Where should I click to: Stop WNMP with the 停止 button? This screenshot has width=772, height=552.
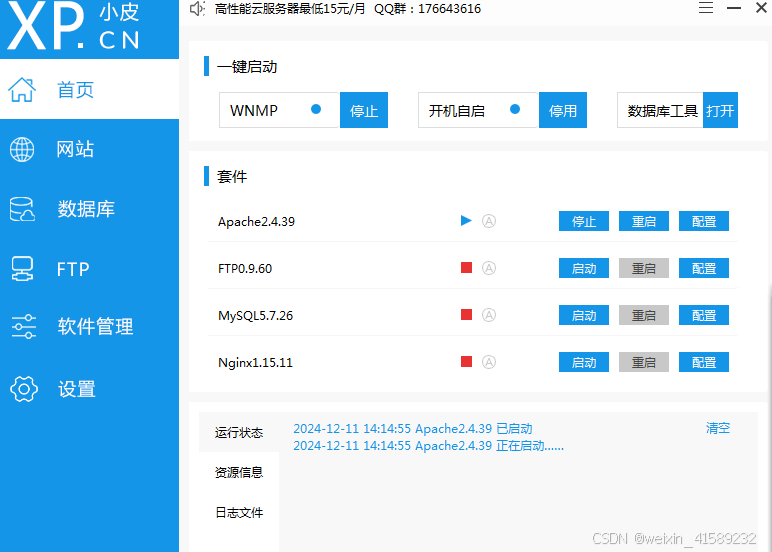(x=364, y=110)
